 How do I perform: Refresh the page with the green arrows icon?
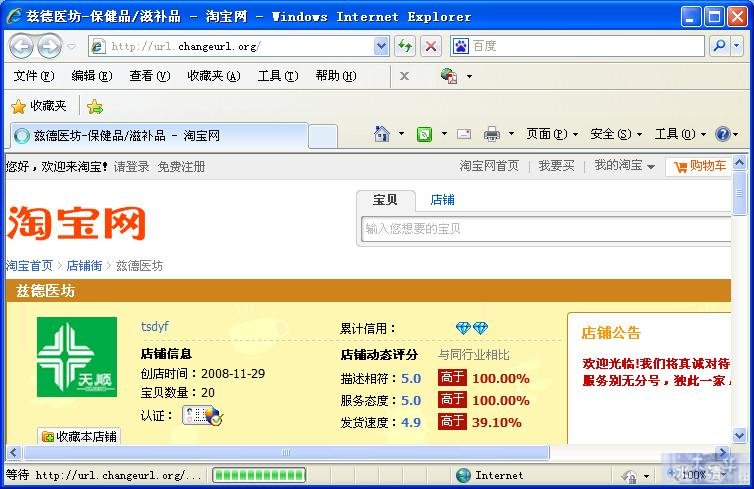tap(405, 47)
